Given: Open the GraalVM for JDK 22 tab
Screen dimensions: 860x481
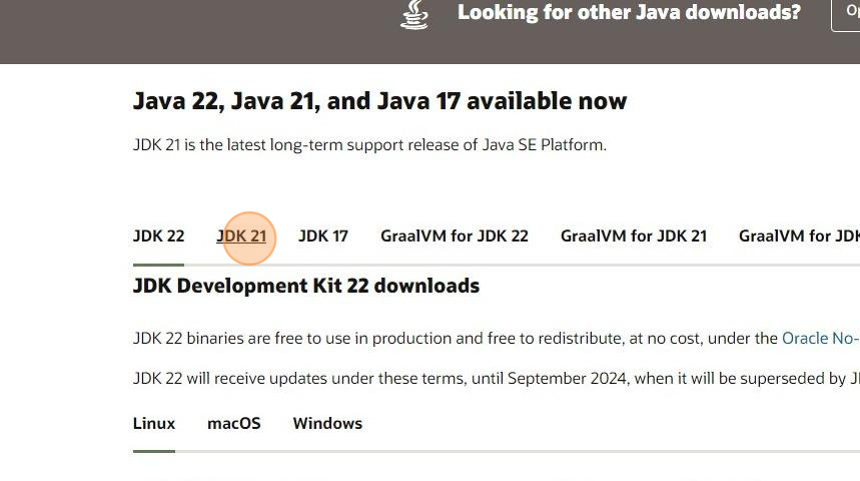Looking at the screenshot, I should (x=454, y=236).
